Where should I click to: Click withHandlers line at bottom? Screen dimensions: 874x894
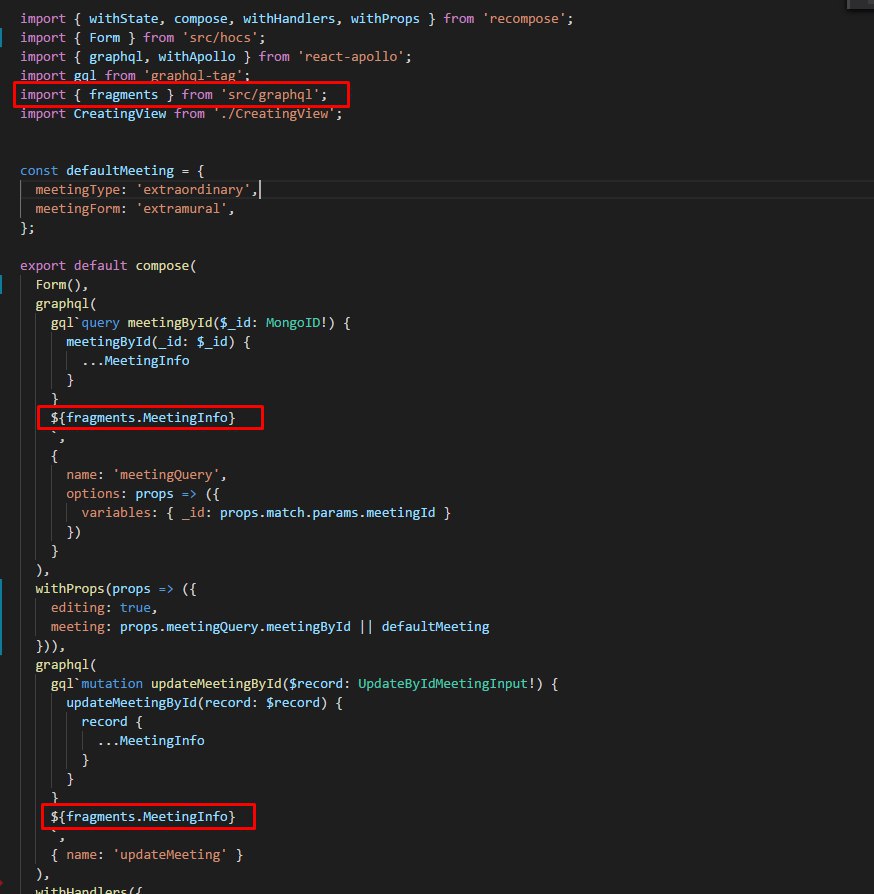88,889
